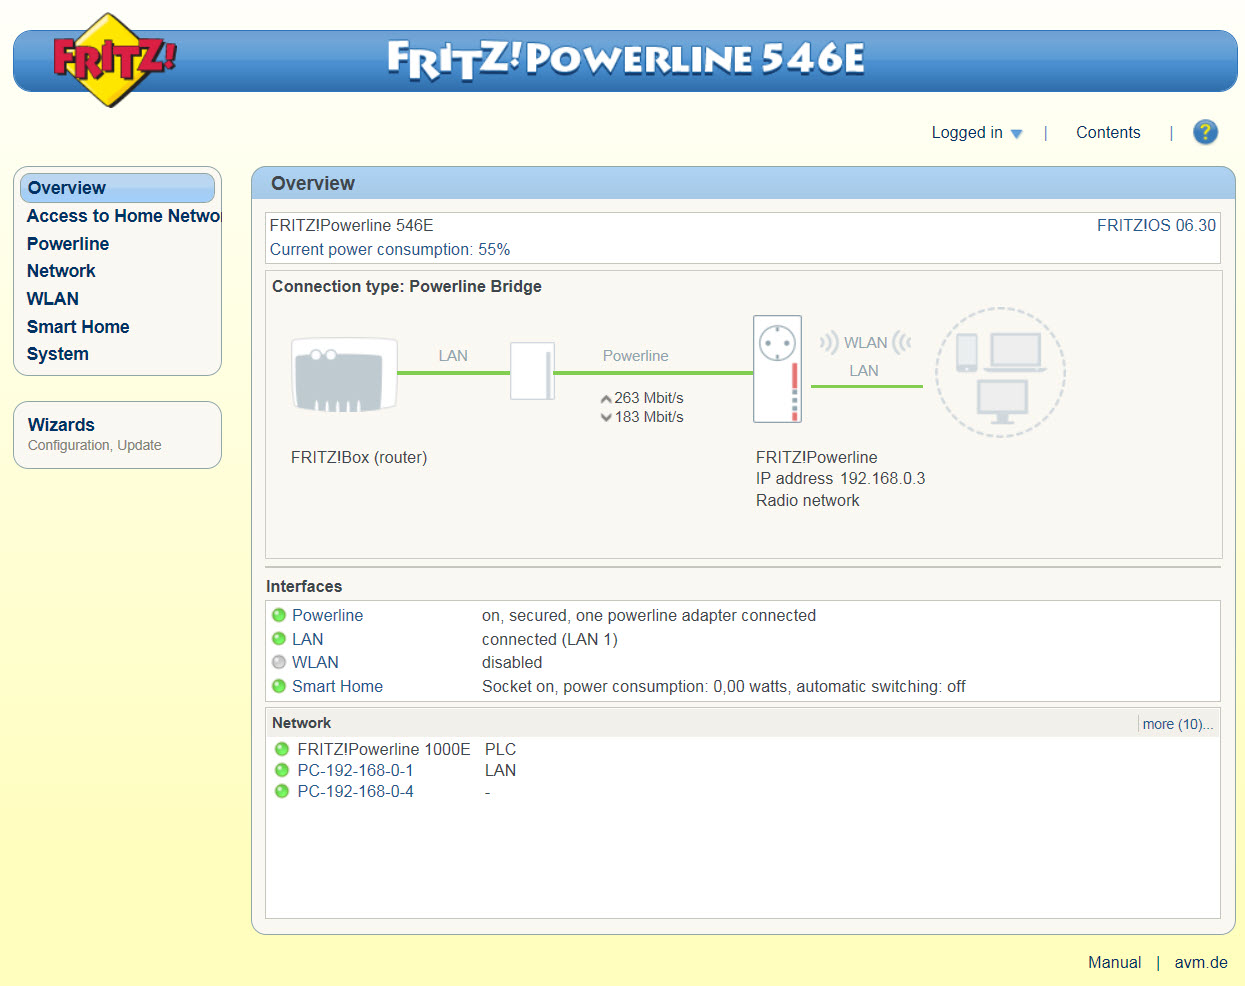Click the Configuration, Update subtitle
This screenshot has width=1245, height=986.
[x=94, y=445]
